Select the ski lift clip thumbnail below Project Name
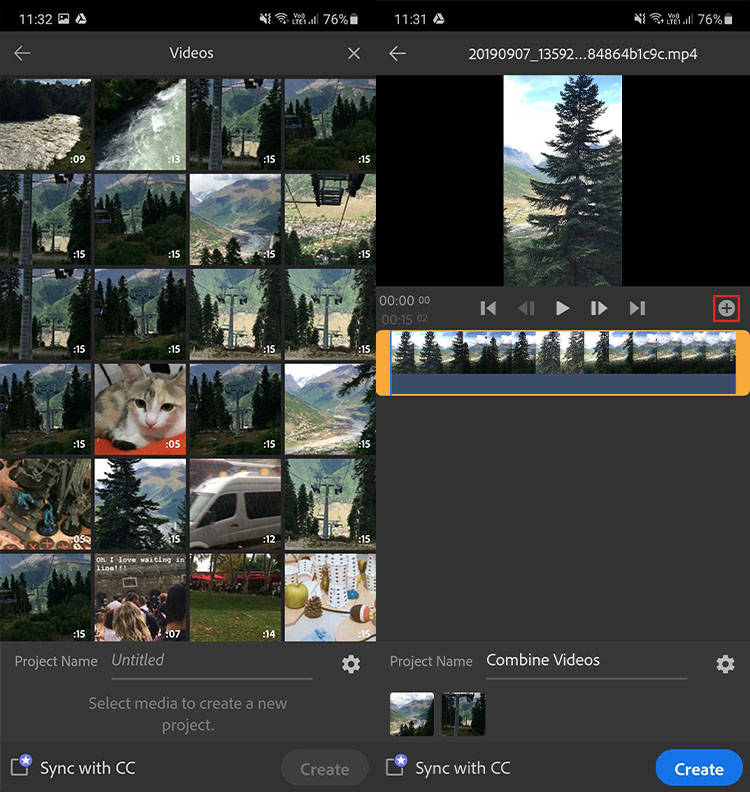The image size is (750, 792). 463,714
